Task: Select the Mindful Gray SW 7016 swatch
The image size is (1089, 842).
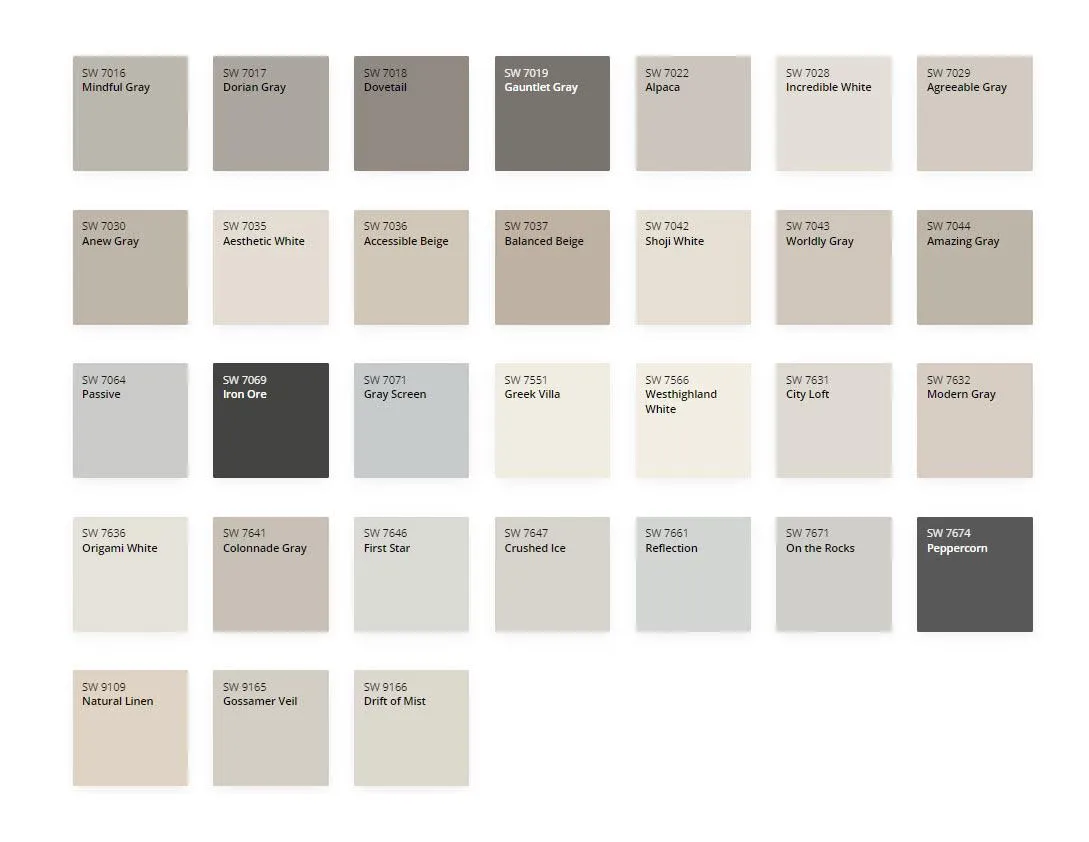Action: pos(131,113)
